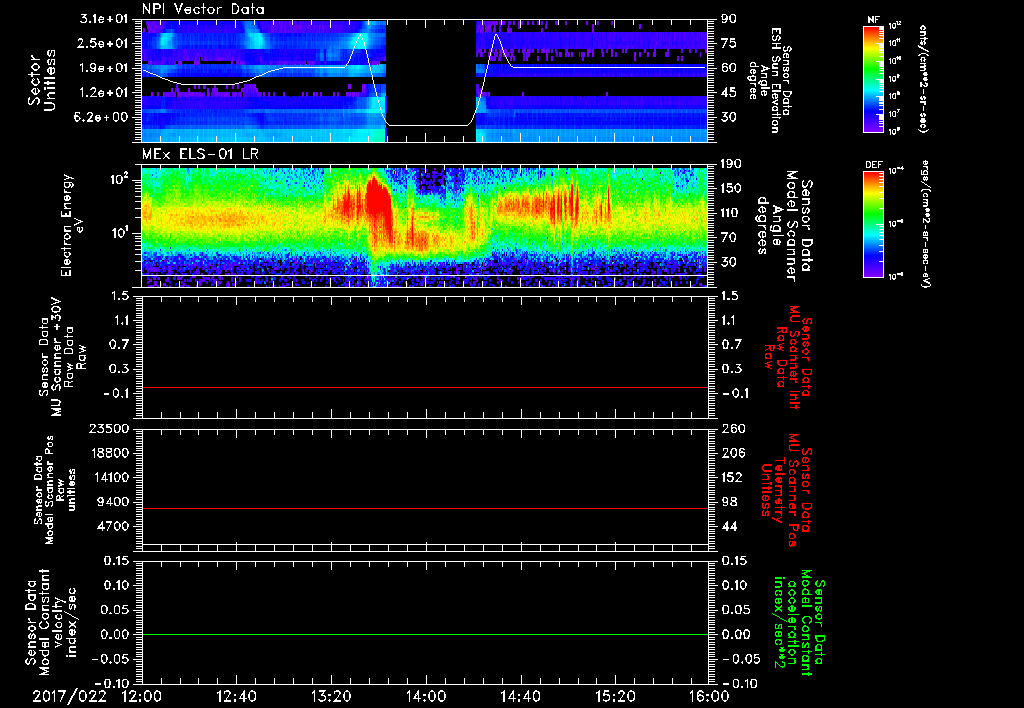
Task: Click the 'ergs/(cm**2-sr-sec-eV)' unit label
Action: pos(925,224)
